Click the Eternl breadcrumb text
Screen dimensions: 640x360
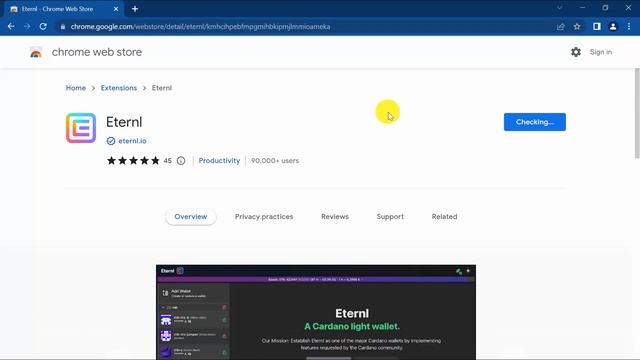click(x=162, y=88)
